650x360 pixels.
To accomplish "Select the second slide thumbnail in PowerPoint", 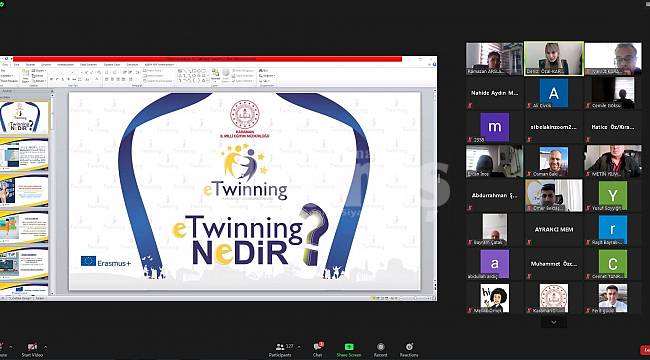I will click(x=24, y=154).
